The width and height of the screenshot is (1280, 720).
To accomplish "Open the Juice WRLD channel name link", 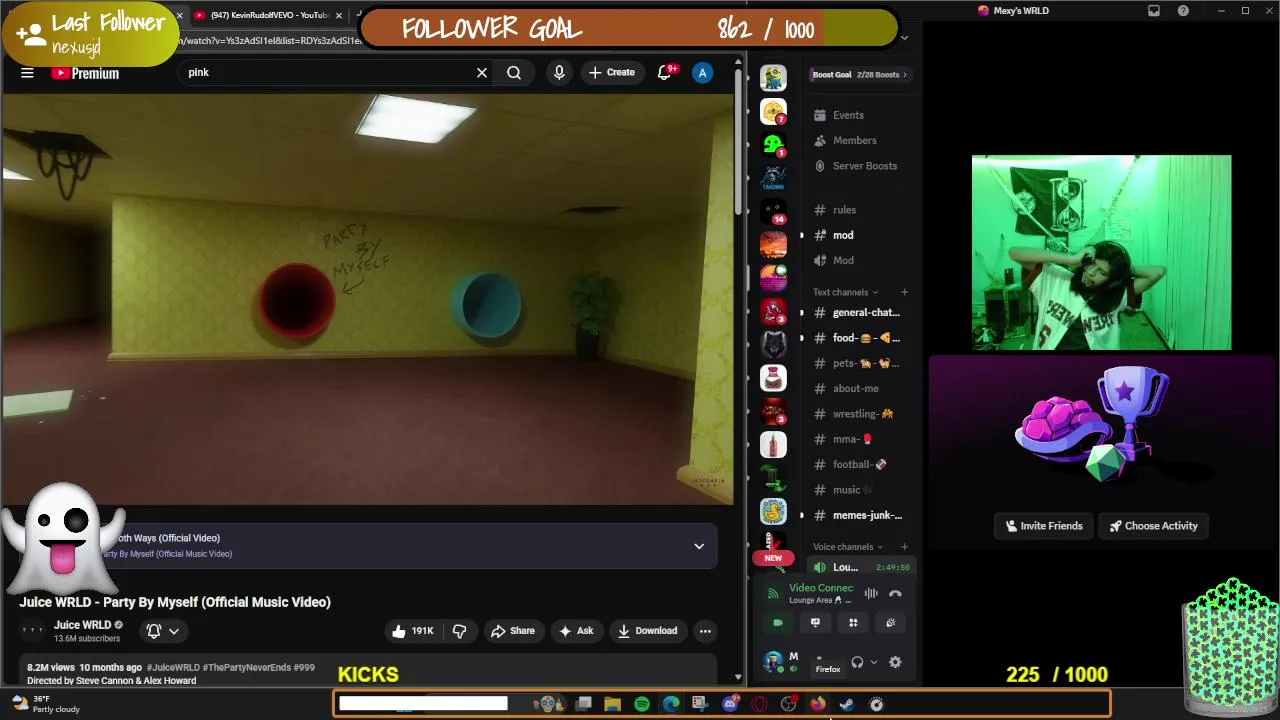I will coord(82,625).
